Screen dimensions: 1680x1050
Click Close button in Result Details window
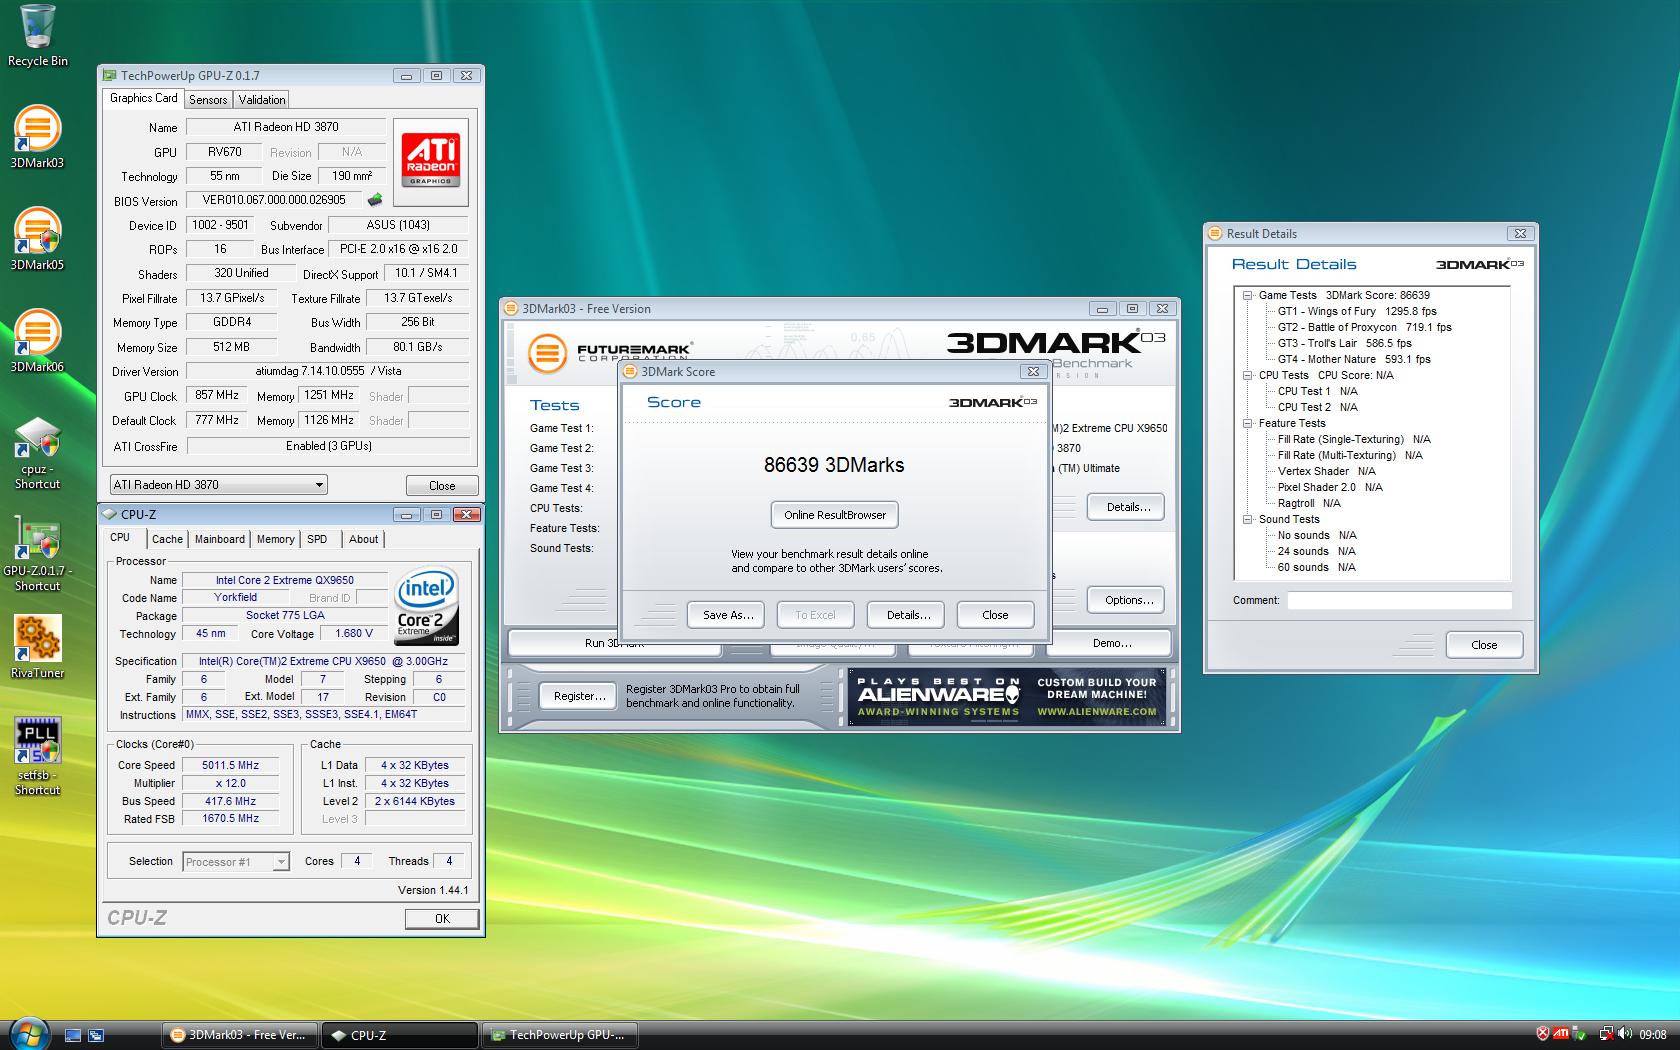point(1484,645)
